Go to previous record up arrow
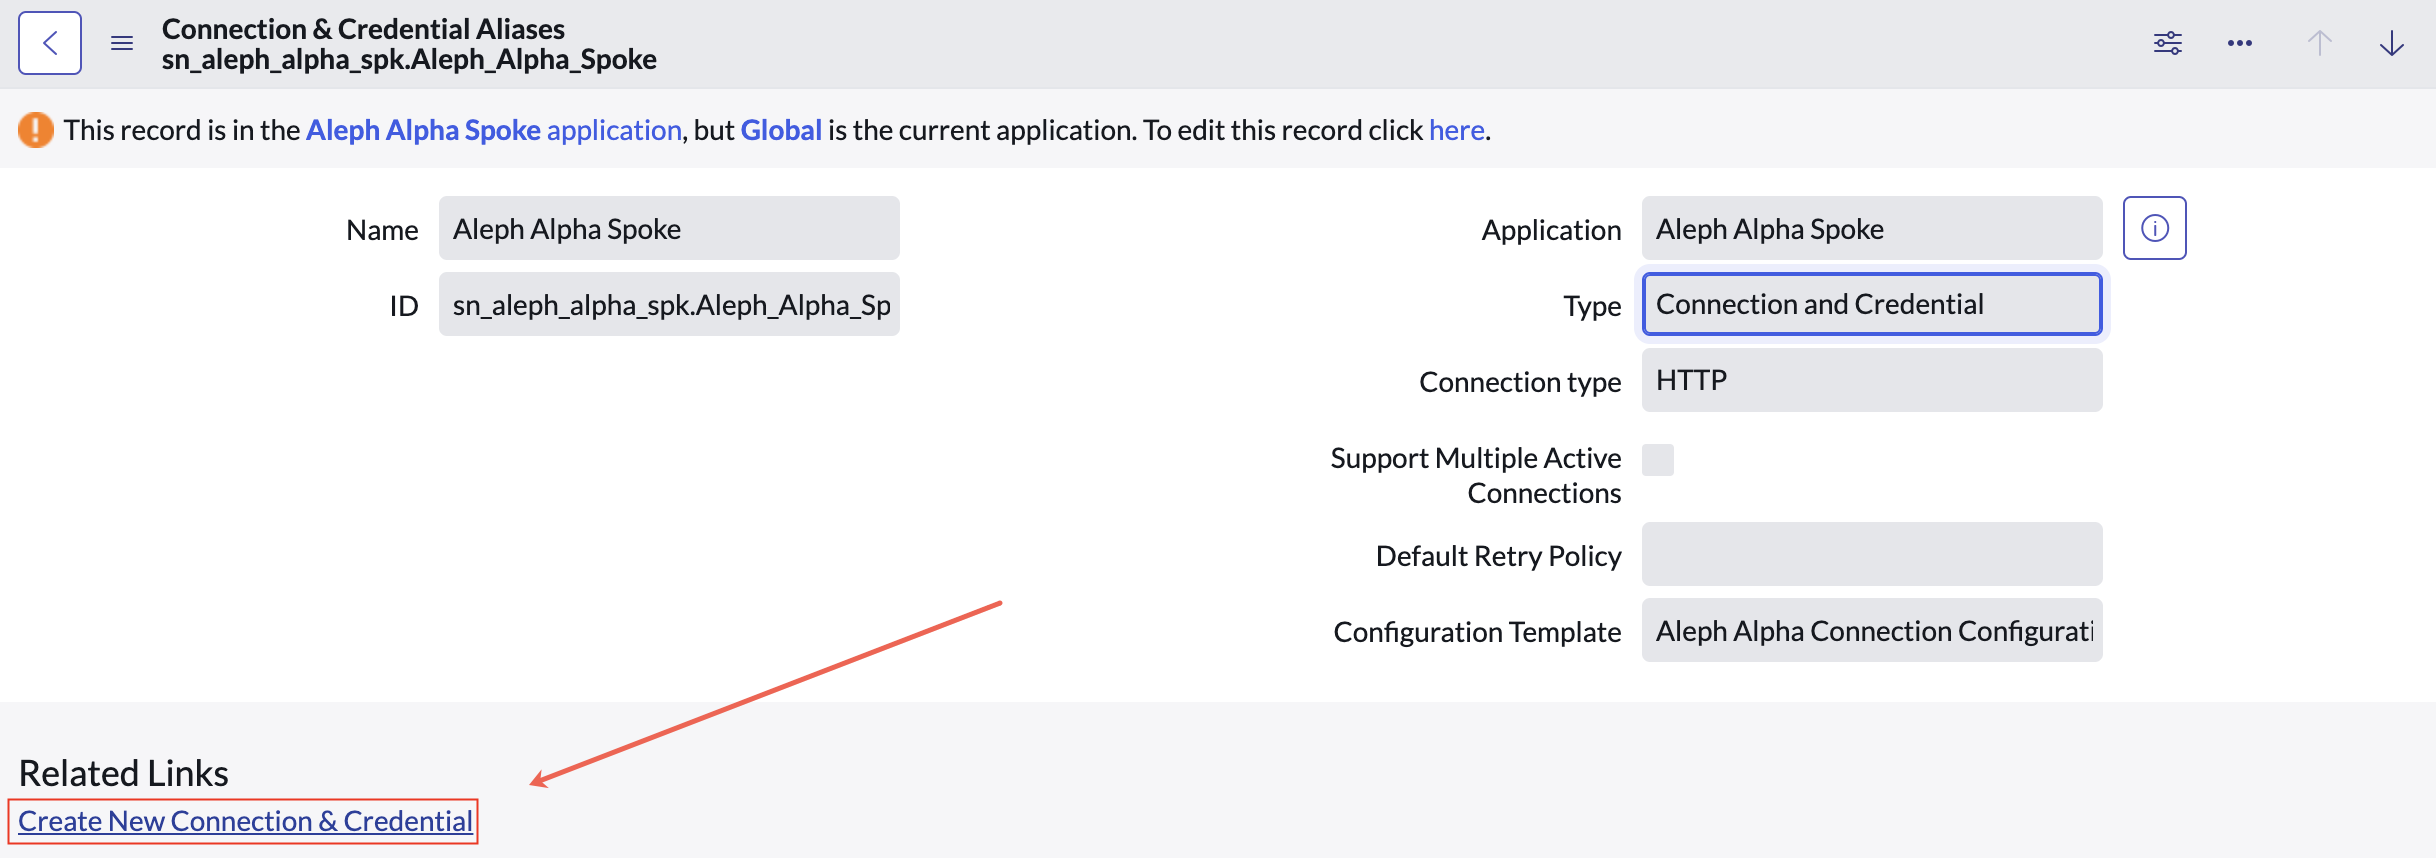 pos(2320,43)
